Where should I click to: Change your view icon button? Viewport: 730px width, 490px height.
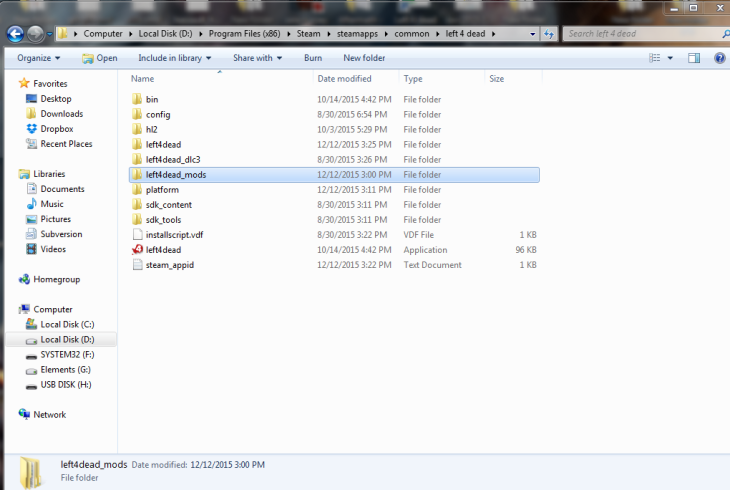point(655,58)
